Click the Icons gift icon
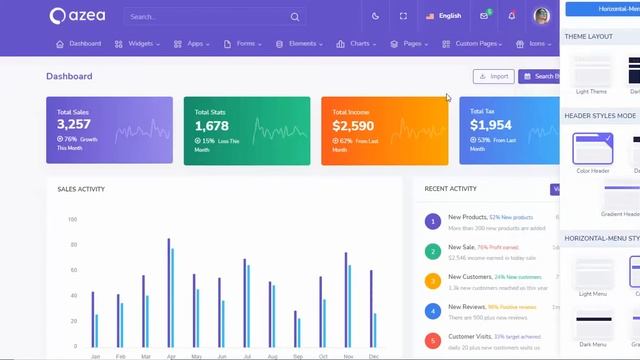 pyautogui.click(x=520, y=44)
